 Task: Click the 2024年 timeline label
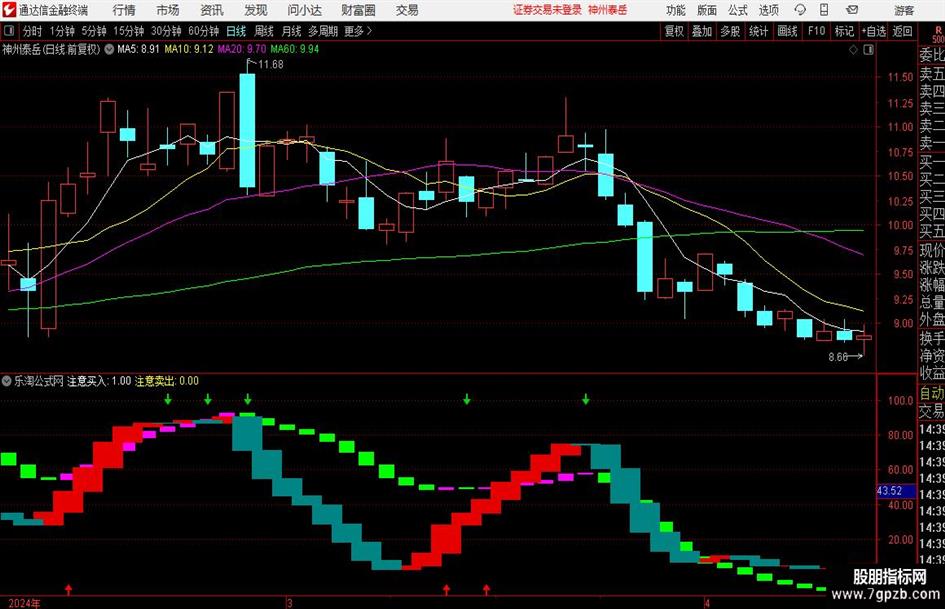click(24, 604)
